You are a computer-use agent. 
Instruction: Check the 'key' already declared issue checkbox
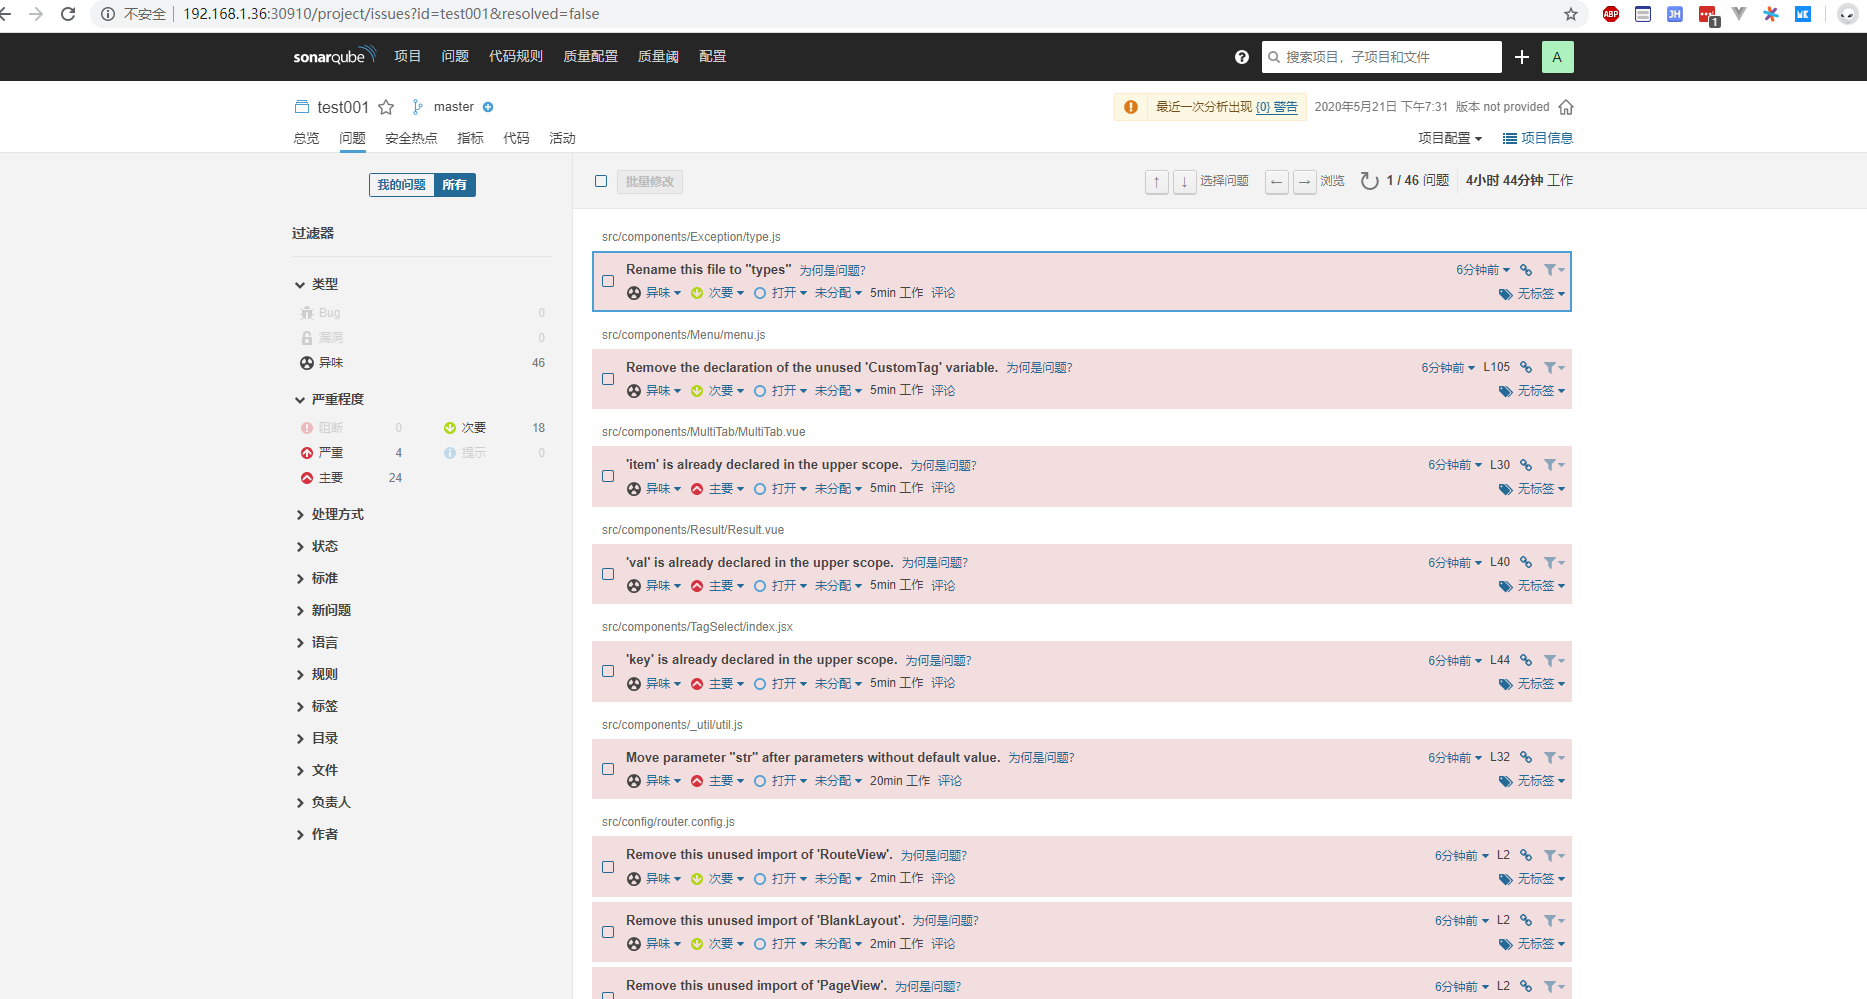click(x=608, y=671)
